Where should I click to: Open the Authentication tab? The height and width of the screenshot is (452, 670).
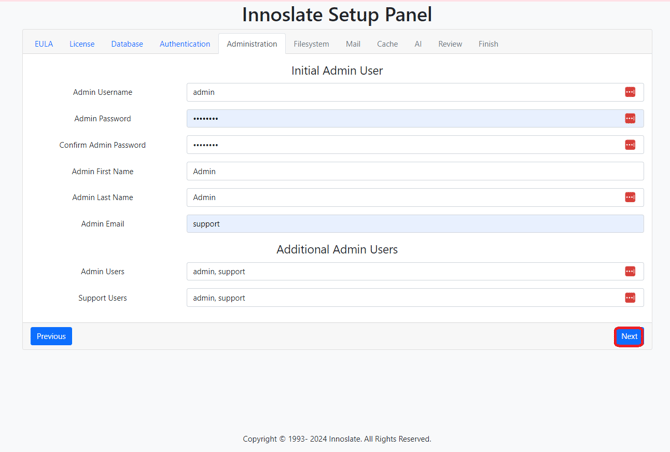tap(185, 44)
